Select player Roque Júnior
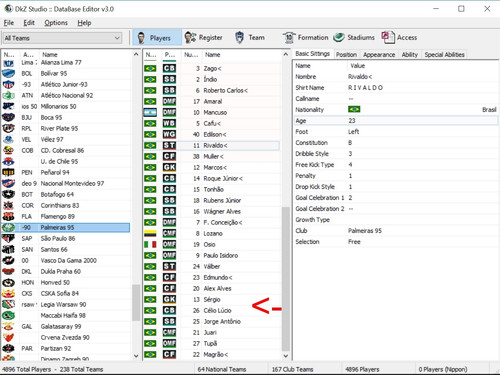The width and height of the screenshot is (500, 375). coord(223,178)
